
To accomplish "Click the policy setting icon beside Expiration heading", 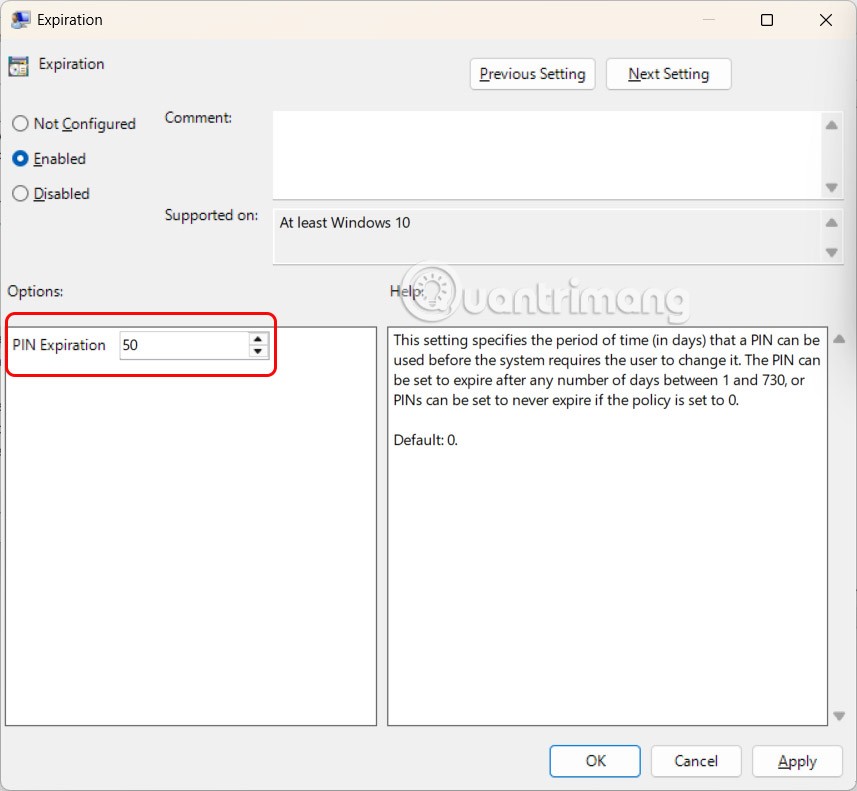I will coord(18,66).
